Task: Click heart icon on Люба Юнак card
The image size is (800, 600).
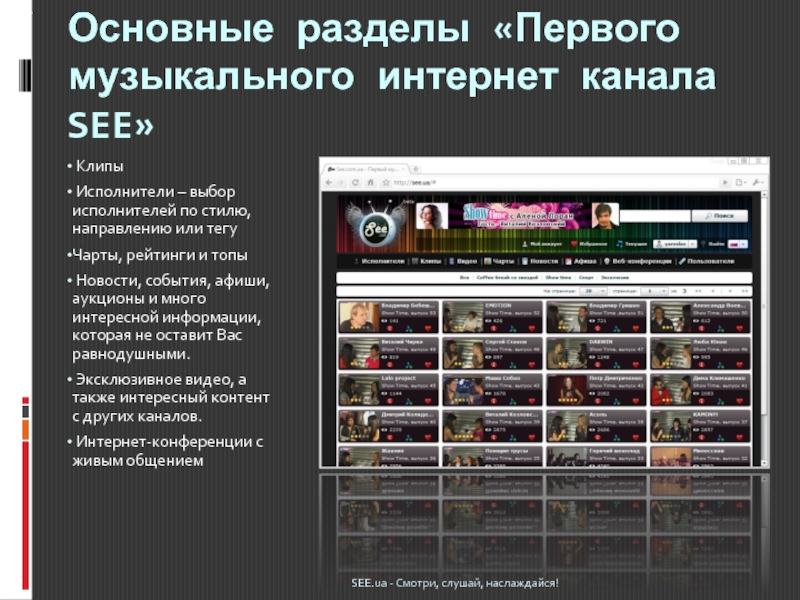Action: point(739,365)
